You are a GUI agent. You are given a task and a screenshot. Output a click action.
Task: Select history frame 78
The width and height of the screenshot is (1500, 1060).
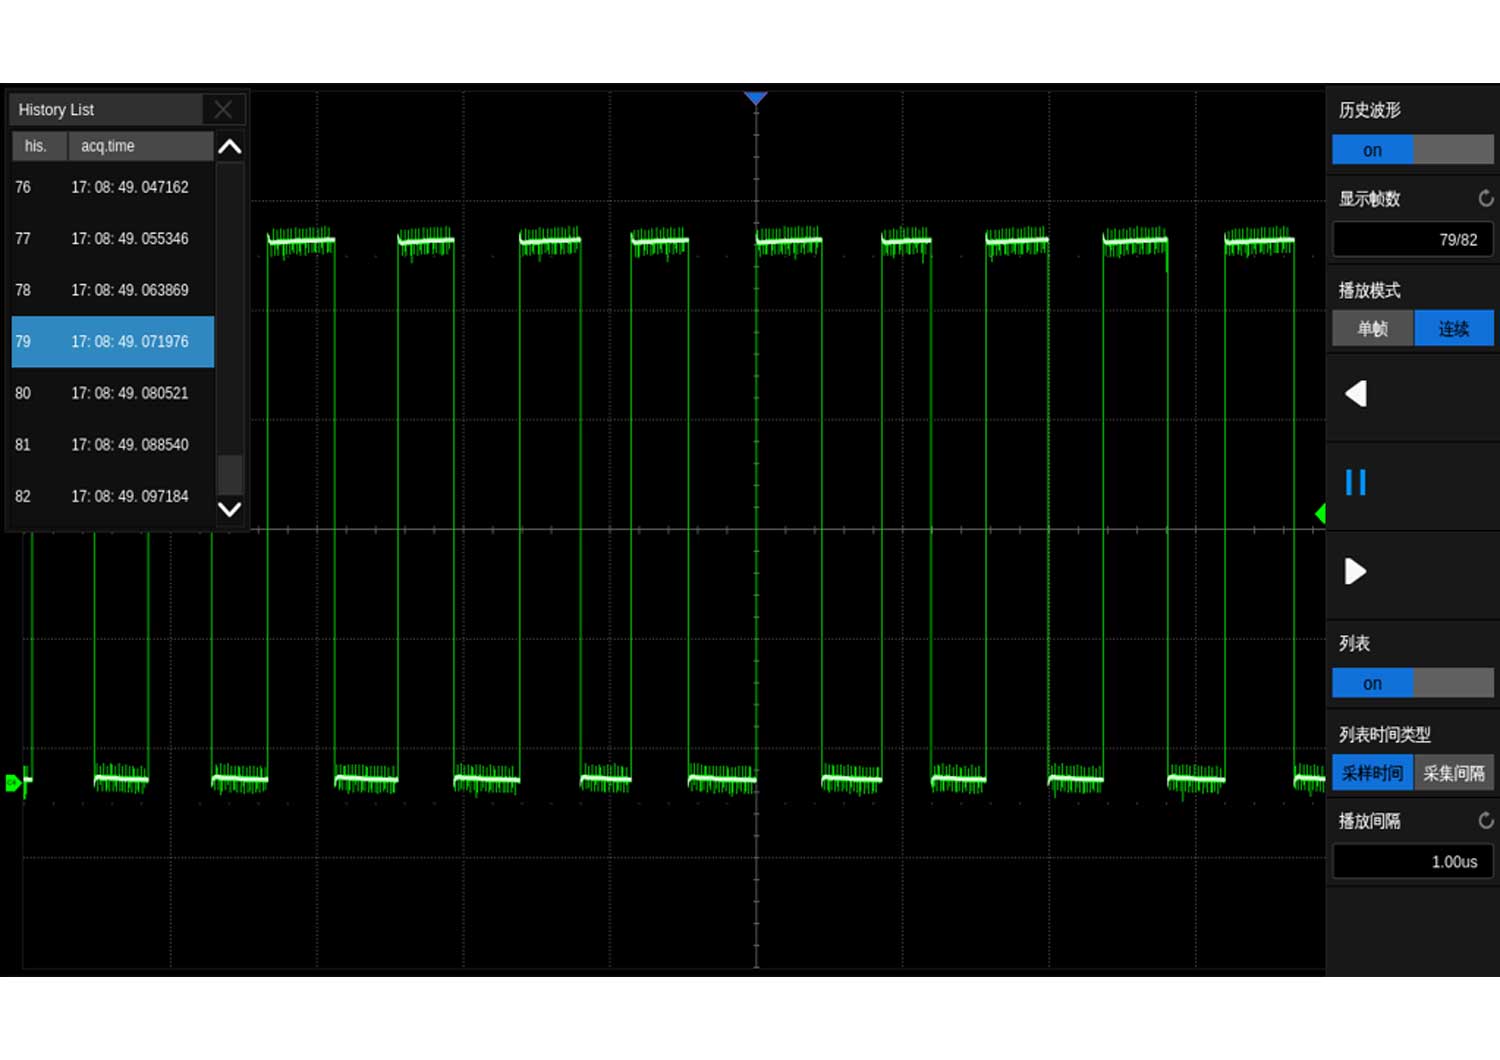[113, 290]
